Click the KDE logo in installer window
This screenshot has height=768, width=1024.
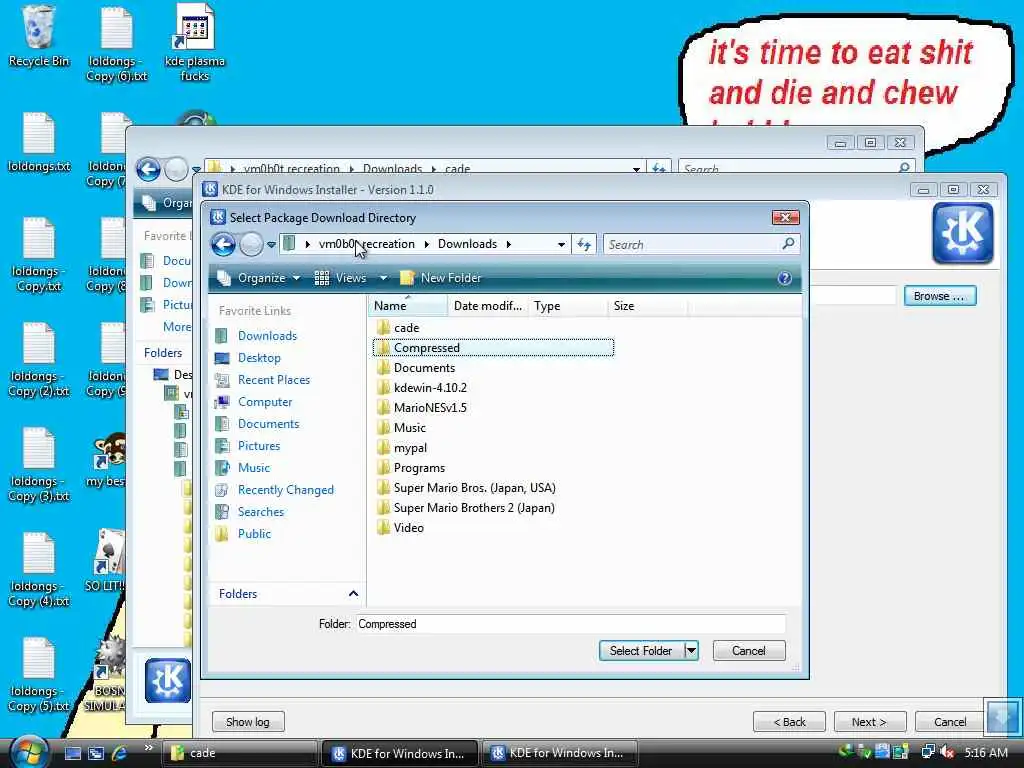click(x=962, y=233)
